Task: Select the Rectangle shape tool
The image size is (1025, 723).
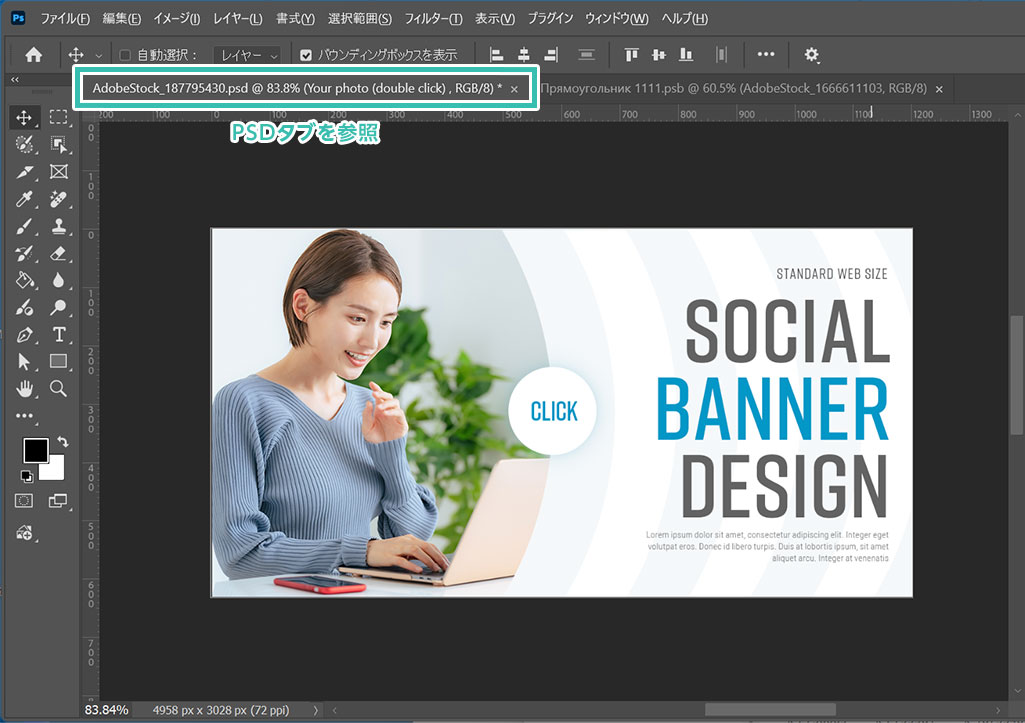Action: click(58, 361)
